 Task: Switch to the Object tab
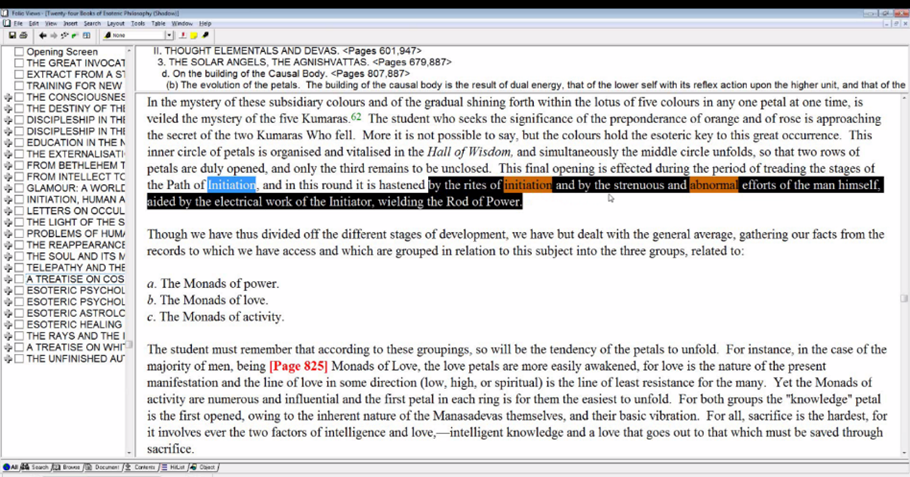pos(203,467)
